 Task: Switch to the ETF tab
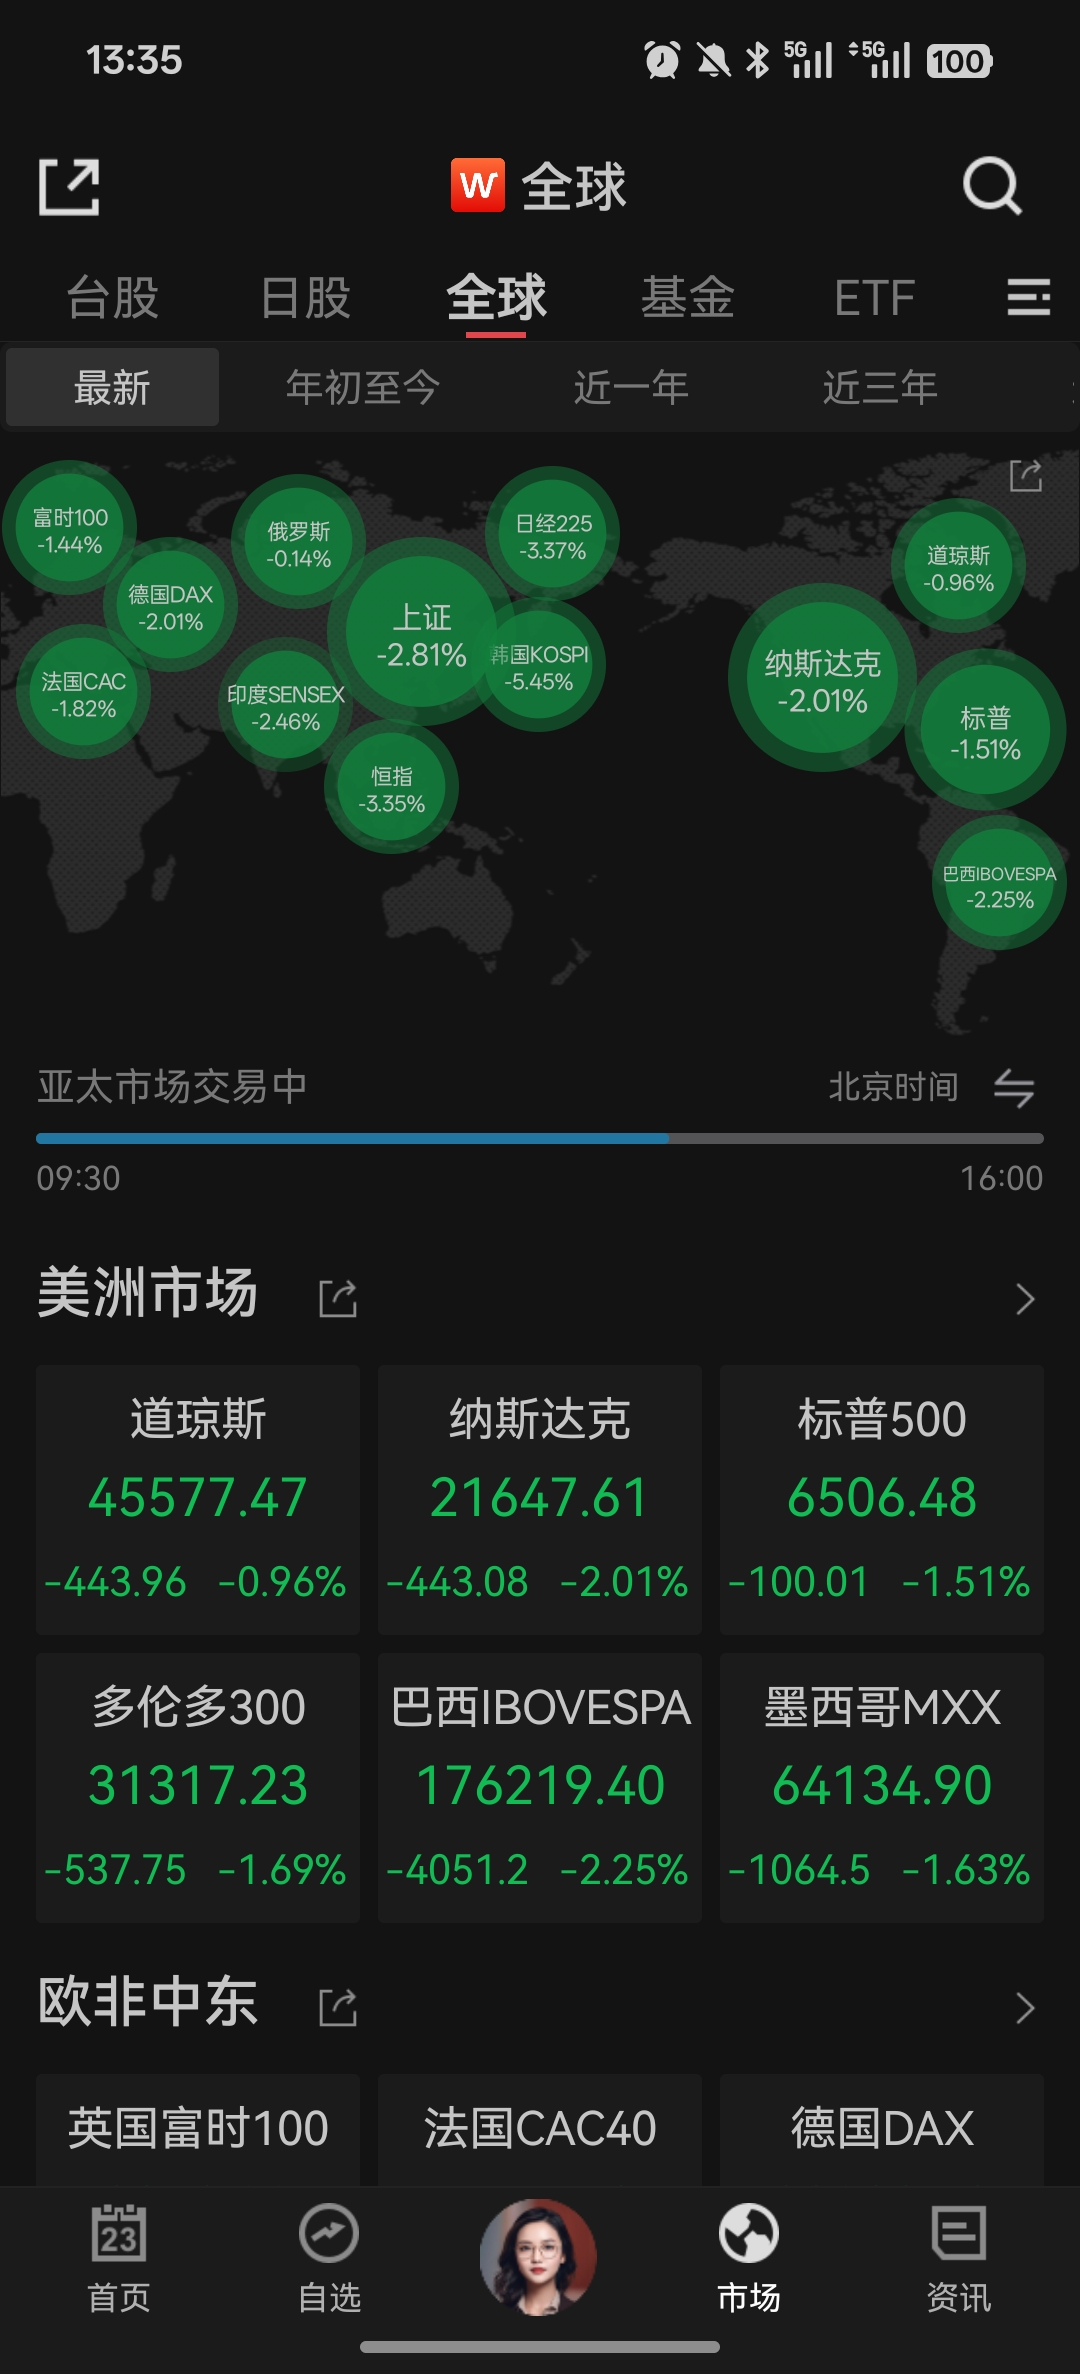[875, 298]
